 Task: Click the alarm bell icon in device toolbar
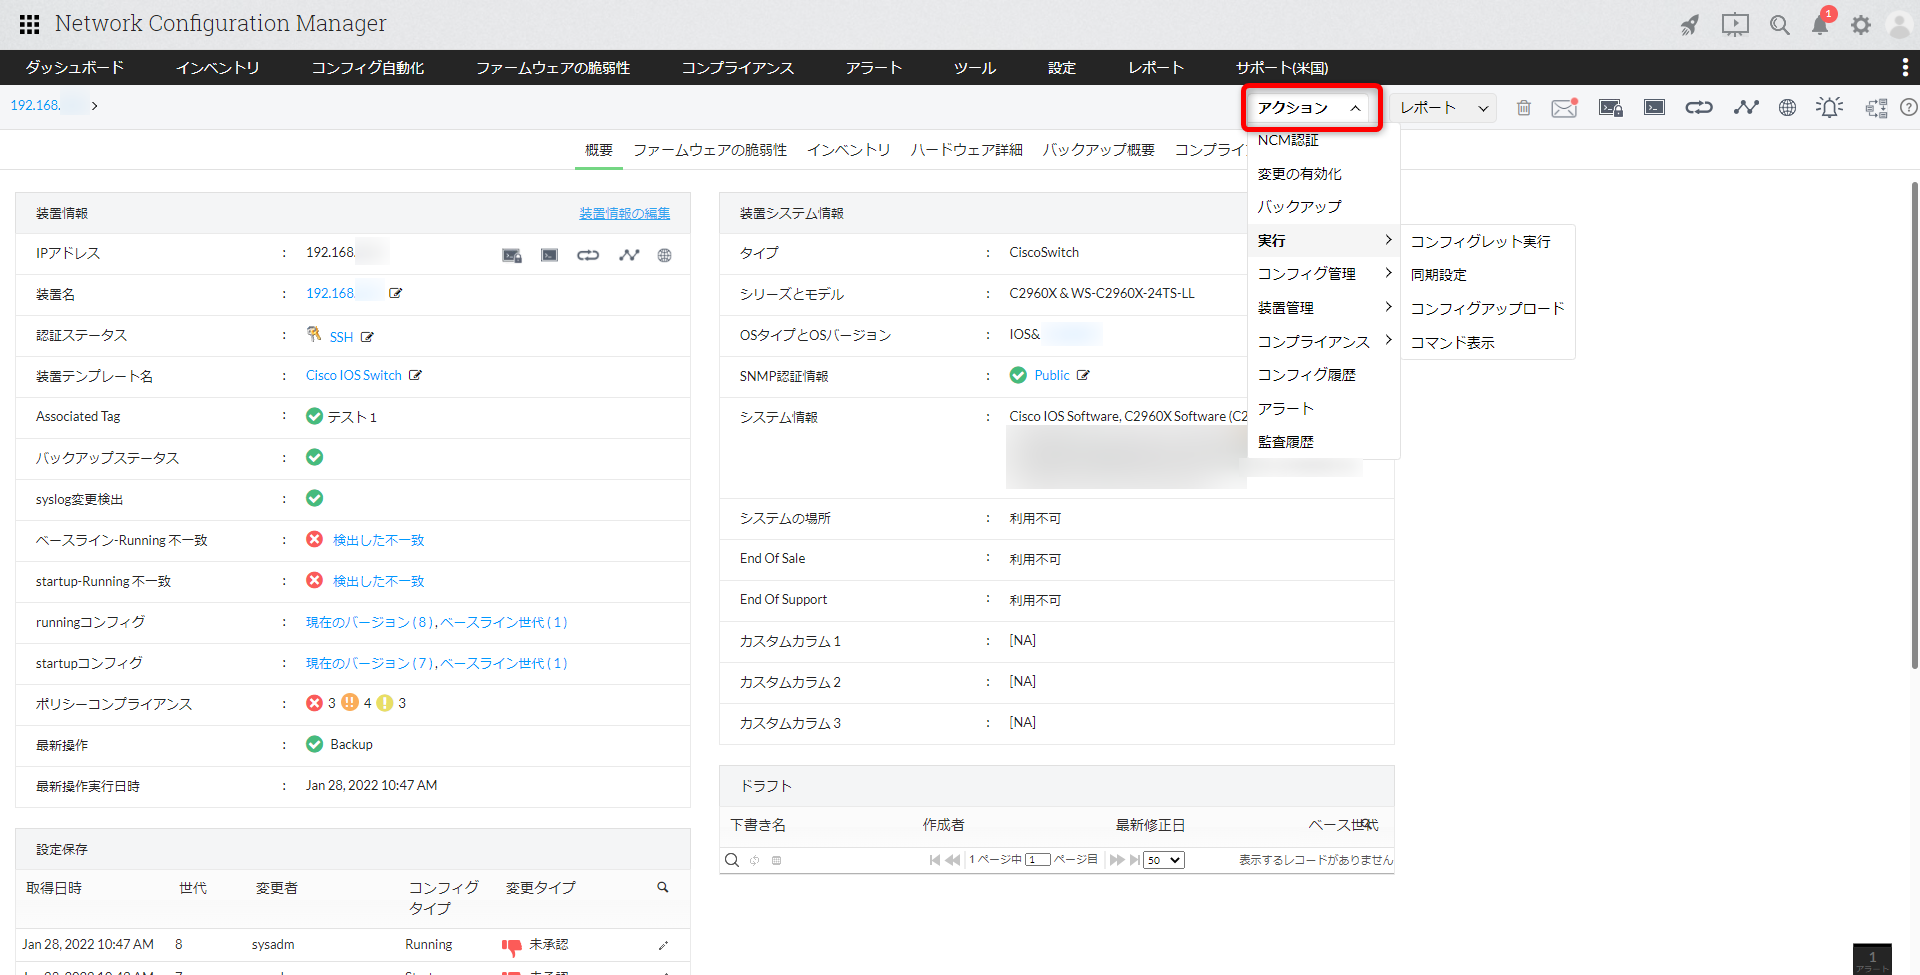click(x=1829, y=108)
